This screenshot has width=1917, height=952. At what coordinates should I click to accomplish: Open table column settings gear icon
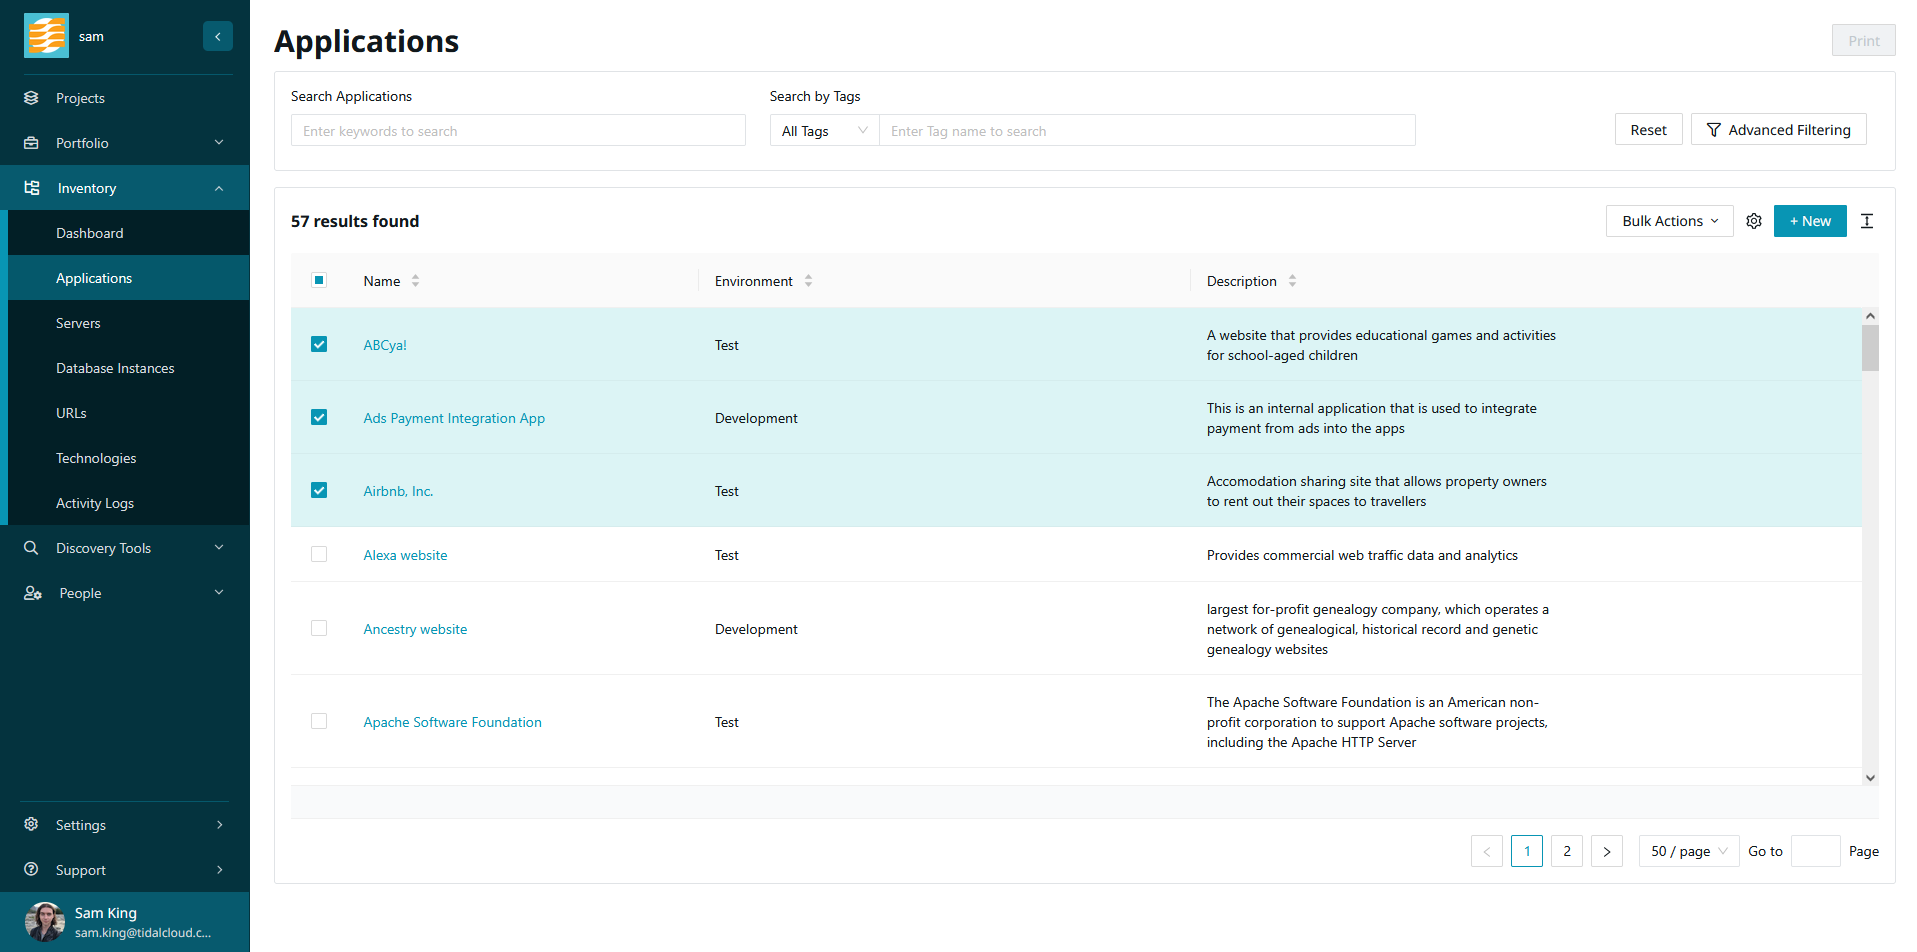(1753, 221)
